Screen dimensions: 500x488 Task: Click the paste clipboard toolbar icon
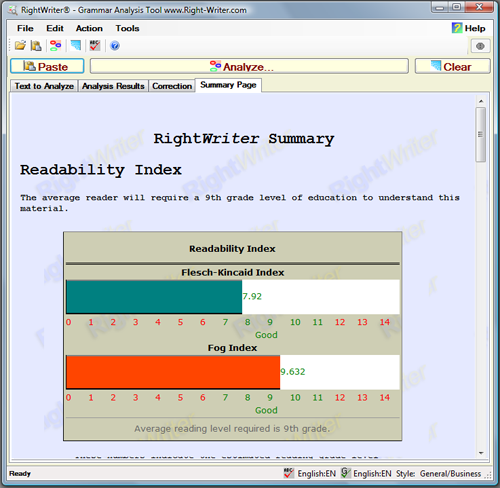(x=36, y=45)
